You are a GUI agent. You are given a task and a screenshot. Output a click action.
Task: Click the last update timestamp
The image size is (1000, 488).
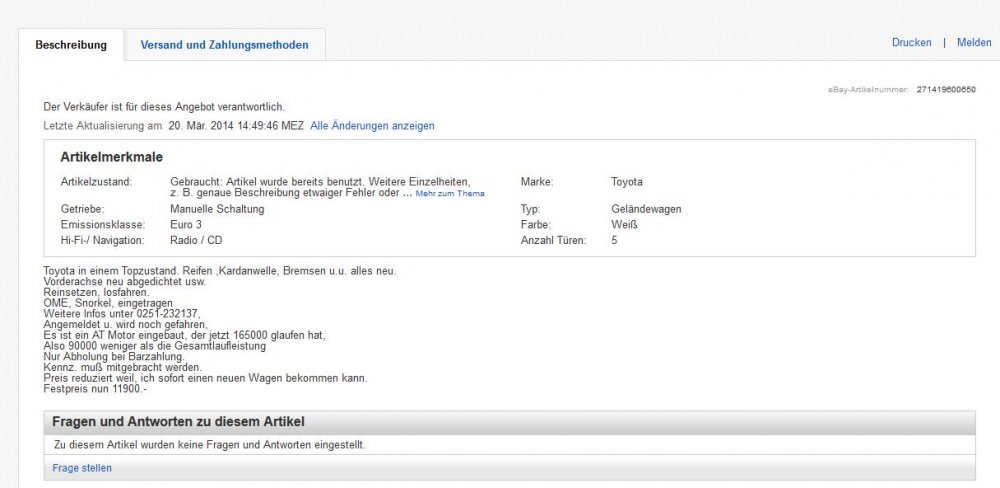pos(236,126)
